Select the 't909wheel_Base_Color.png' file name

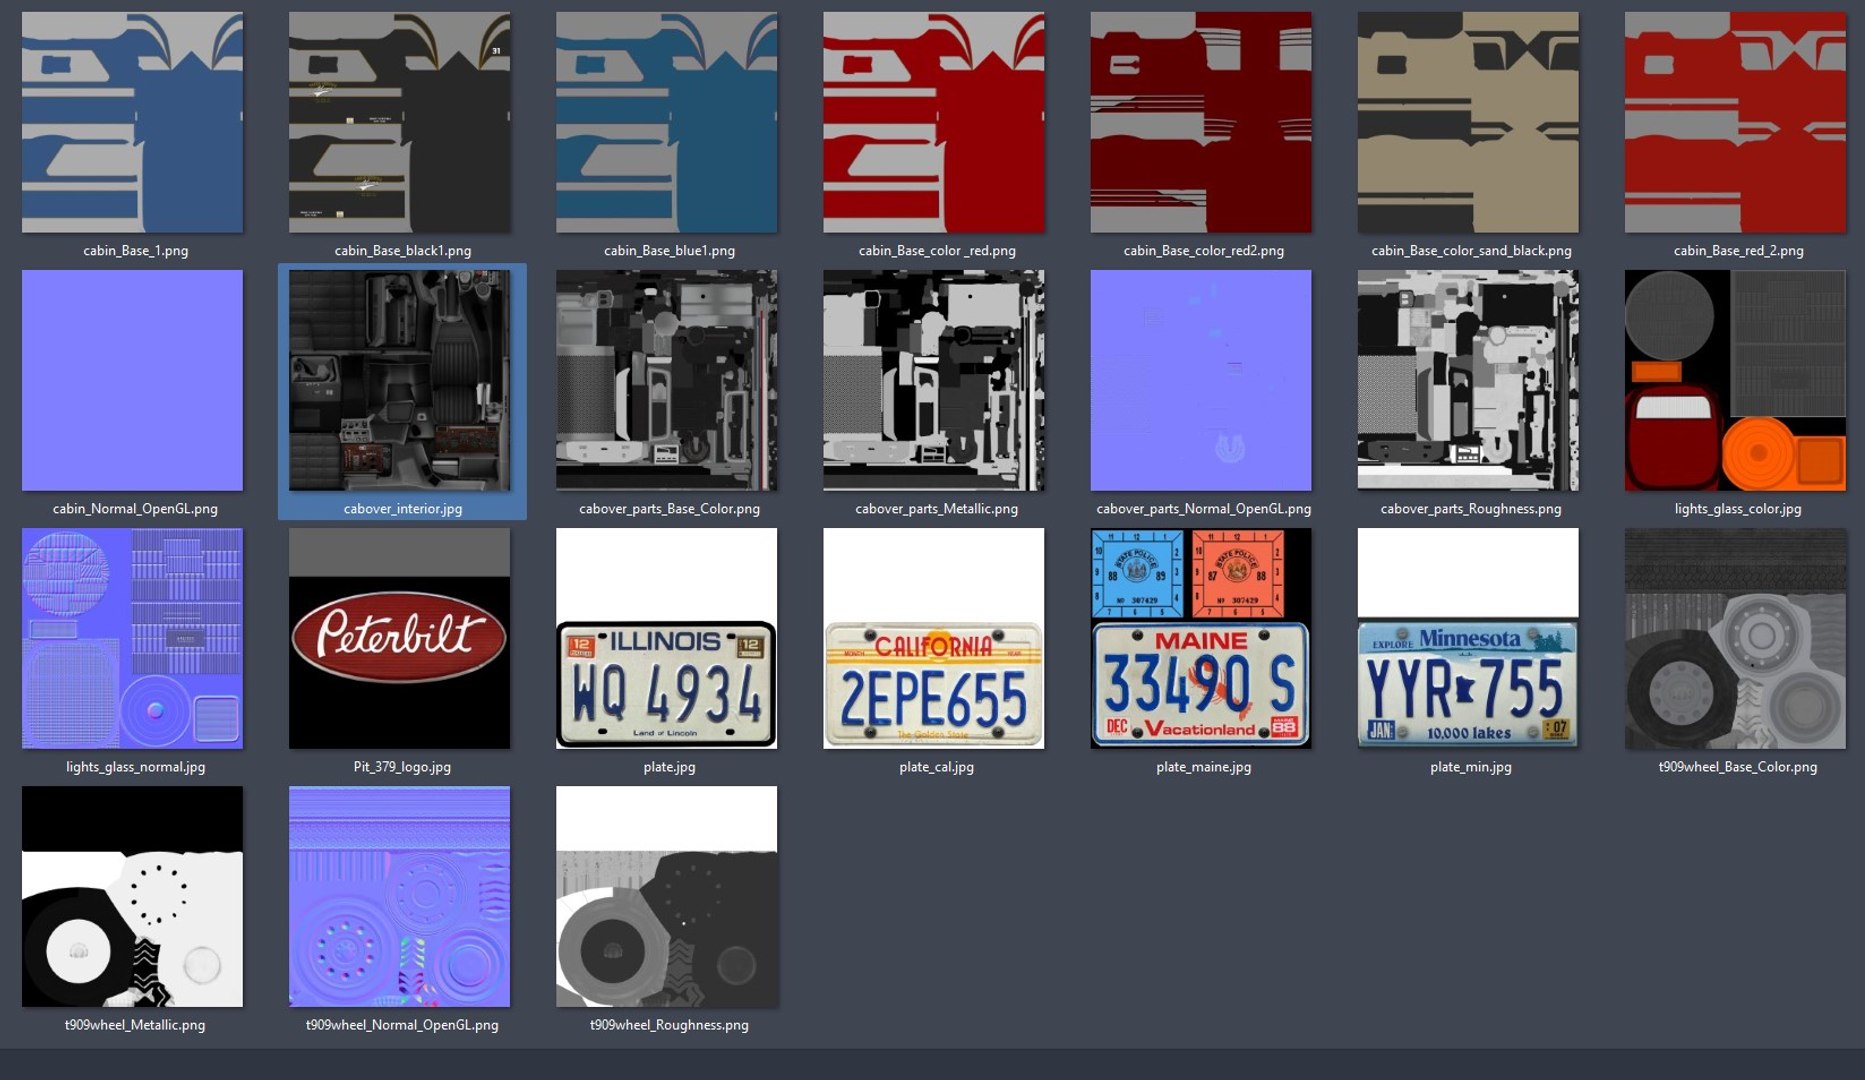(x=1738, y=767)
